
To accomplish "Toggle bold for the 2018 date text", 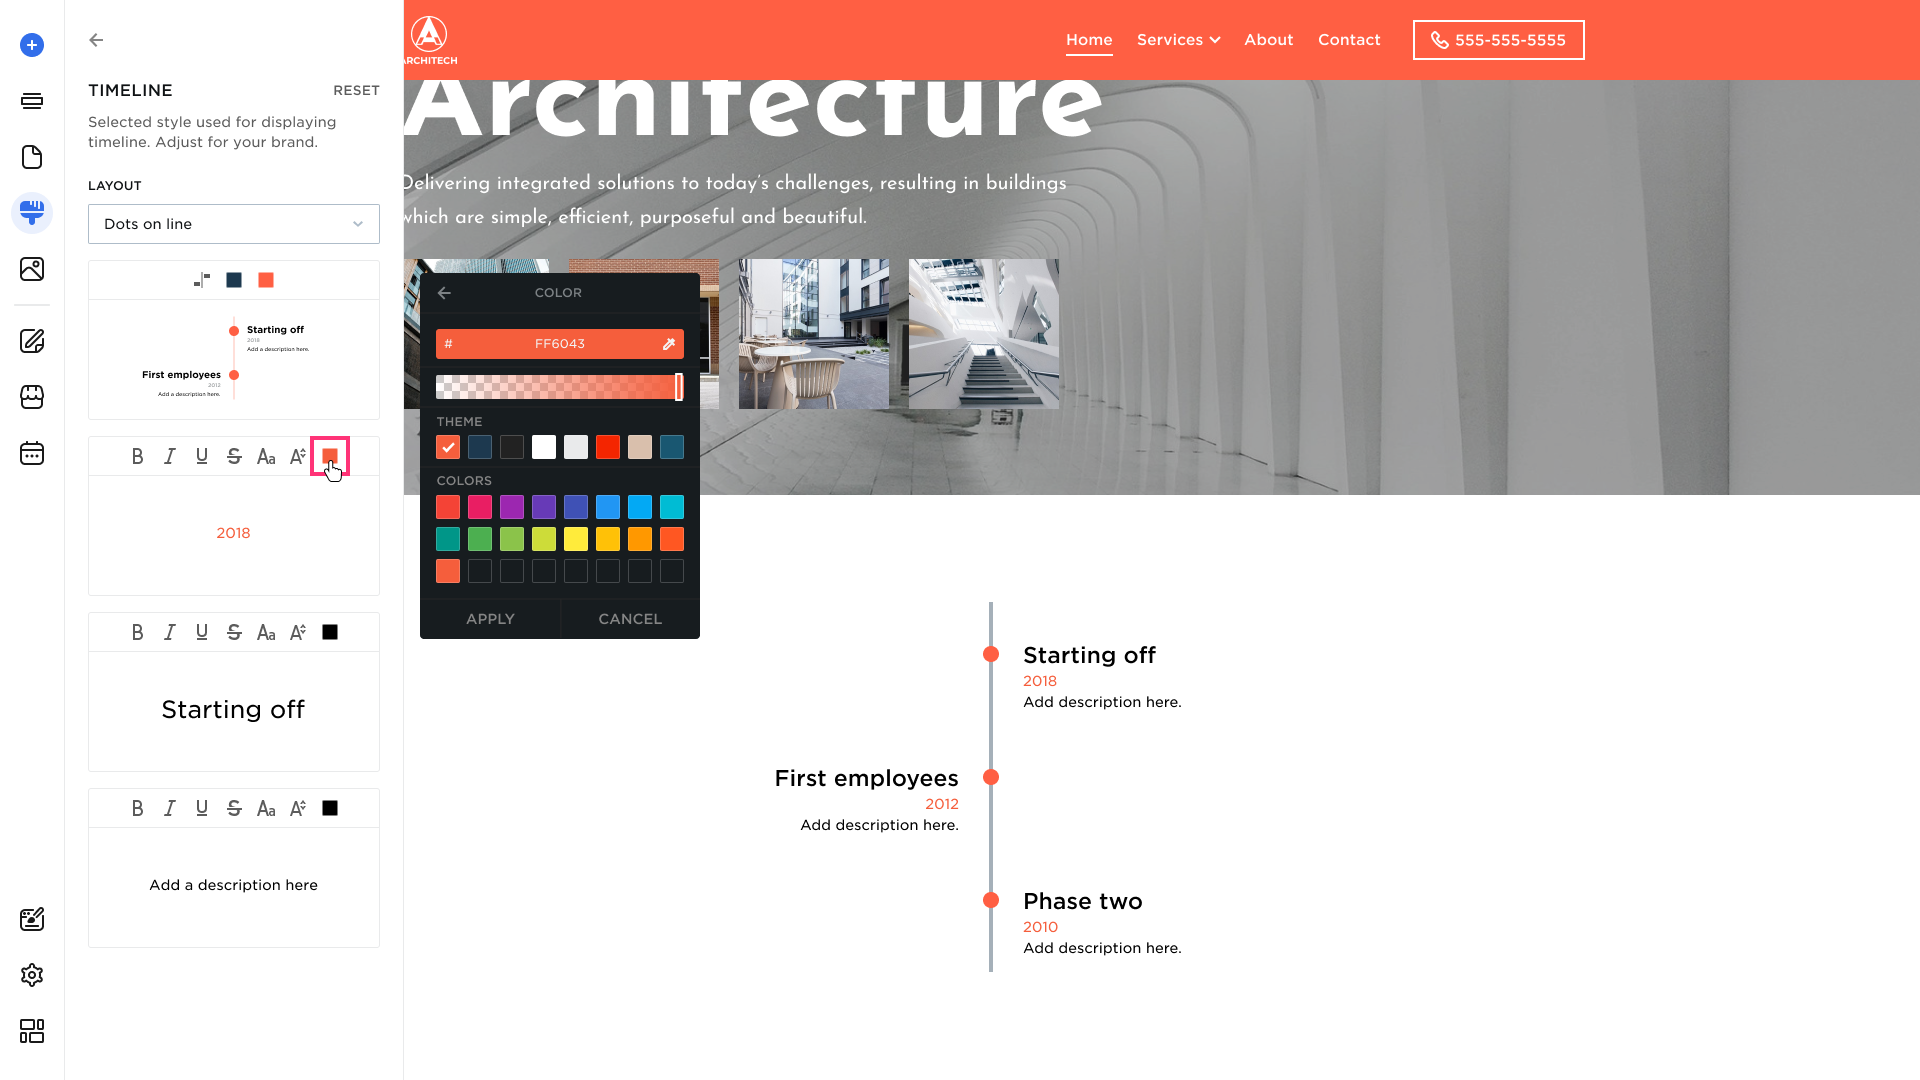I will pos(138,457).
